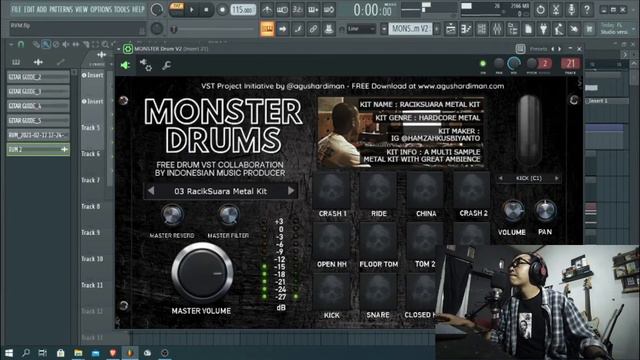Trigger the FLOOR TOM skull pad

[379, 241]
